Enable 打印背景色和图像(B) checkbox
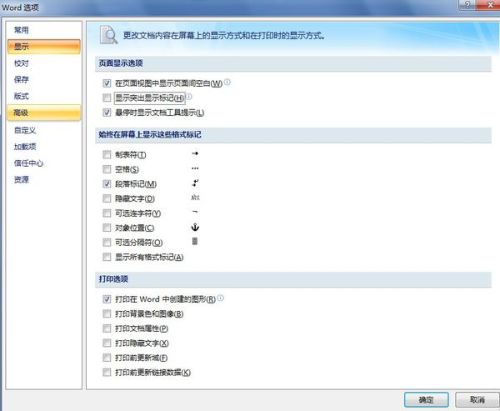The height and width of the screenshot is (411, 500). 107,314
